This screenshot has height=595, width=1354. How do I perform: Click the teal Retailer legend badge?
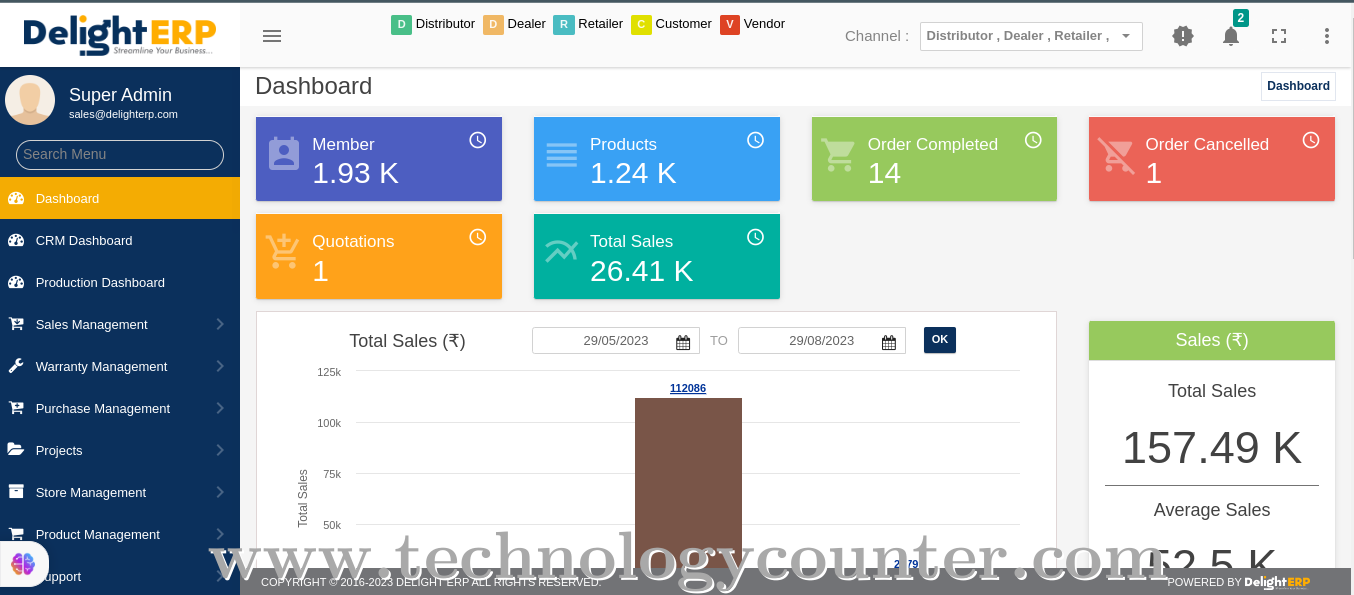[x=564, y=25]
